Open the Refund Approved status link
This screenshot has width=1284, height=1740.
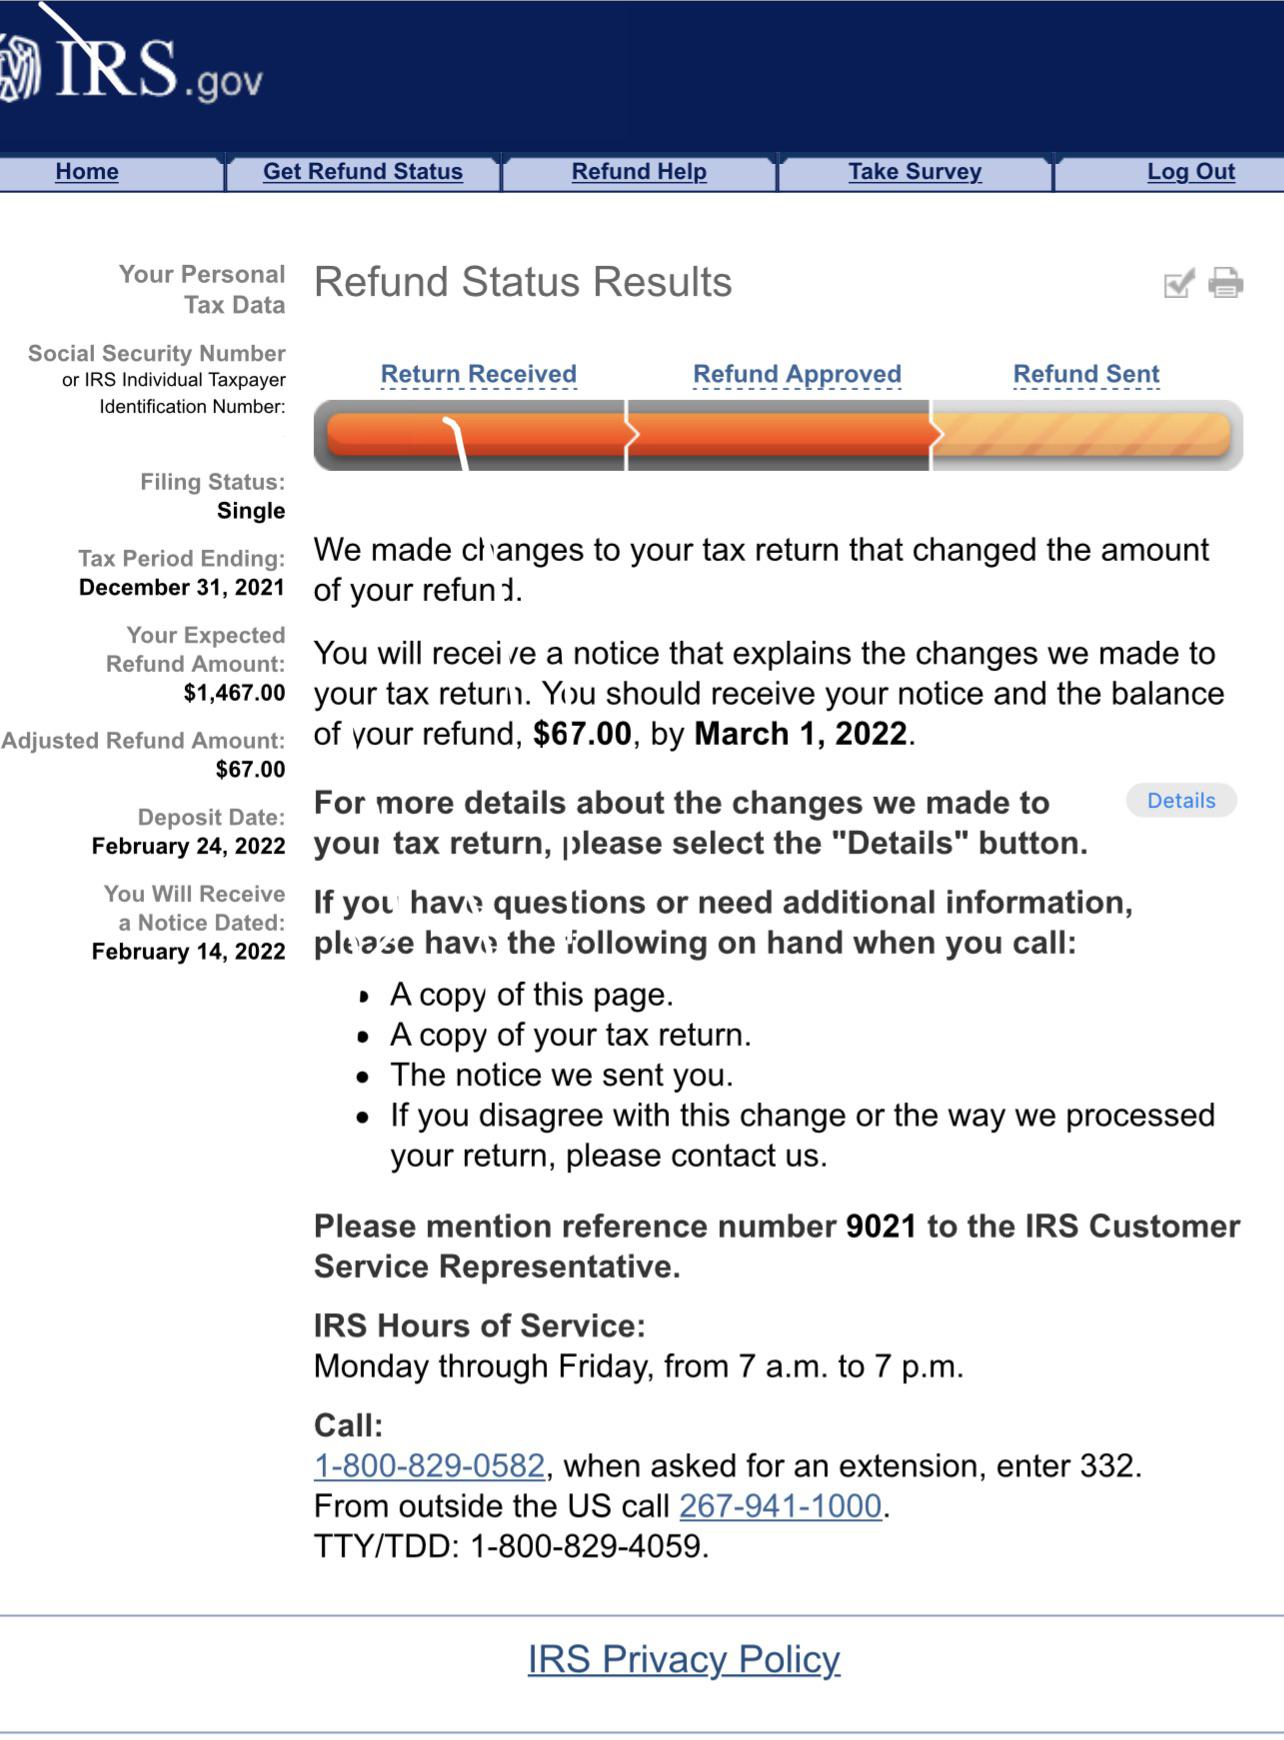tap(797, 373)
